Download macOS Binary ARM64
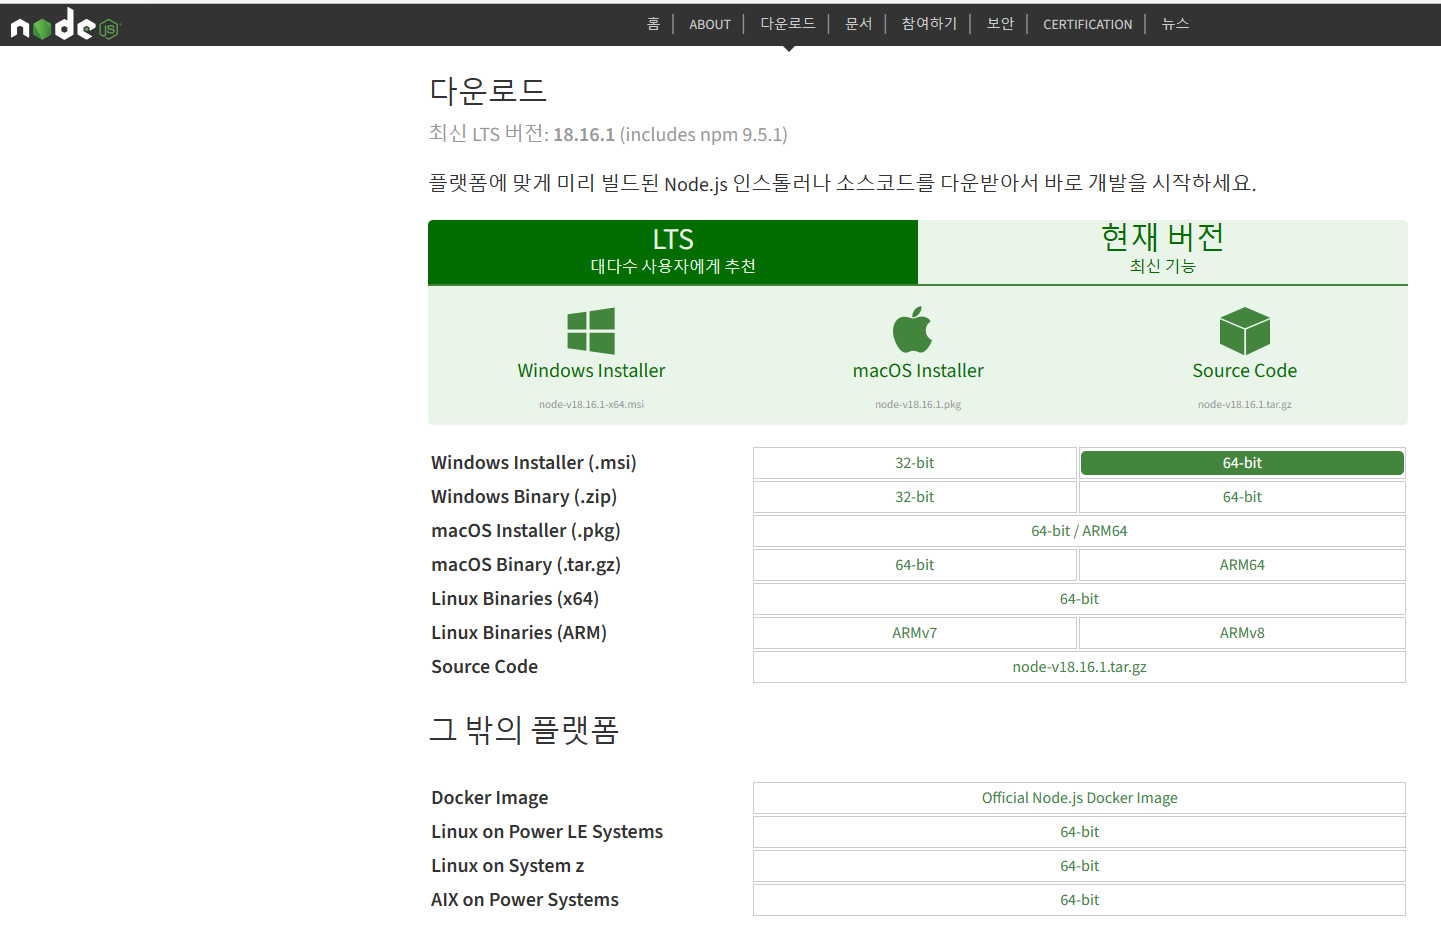The height and width of the screenshot is (933, 1441). (x=1242, y=565)
